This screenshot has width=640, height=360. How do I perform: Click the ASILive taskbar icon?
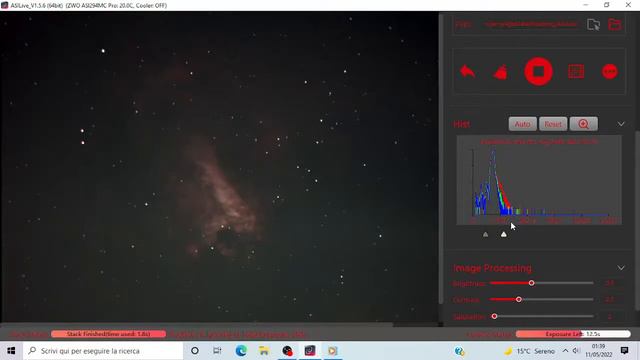310,351
